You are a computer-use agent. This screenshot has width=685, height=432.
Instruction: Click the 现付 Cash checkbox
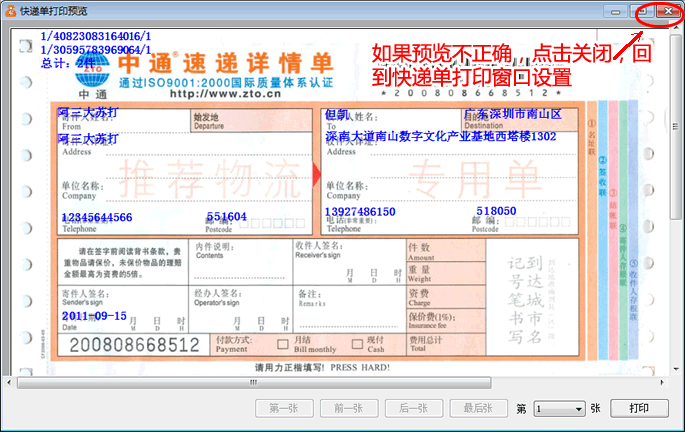tap(357, 344)
